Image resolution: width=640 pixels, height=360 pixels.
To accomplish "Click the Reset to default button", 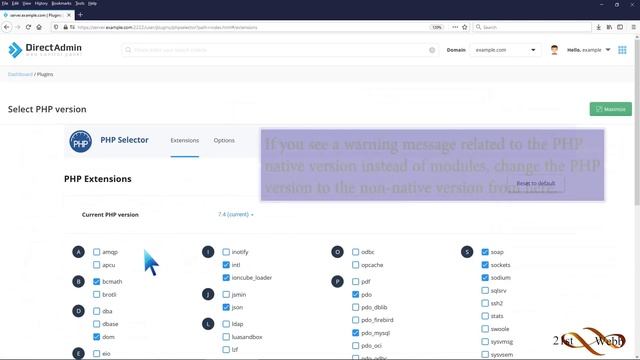I will click(536, 184).
